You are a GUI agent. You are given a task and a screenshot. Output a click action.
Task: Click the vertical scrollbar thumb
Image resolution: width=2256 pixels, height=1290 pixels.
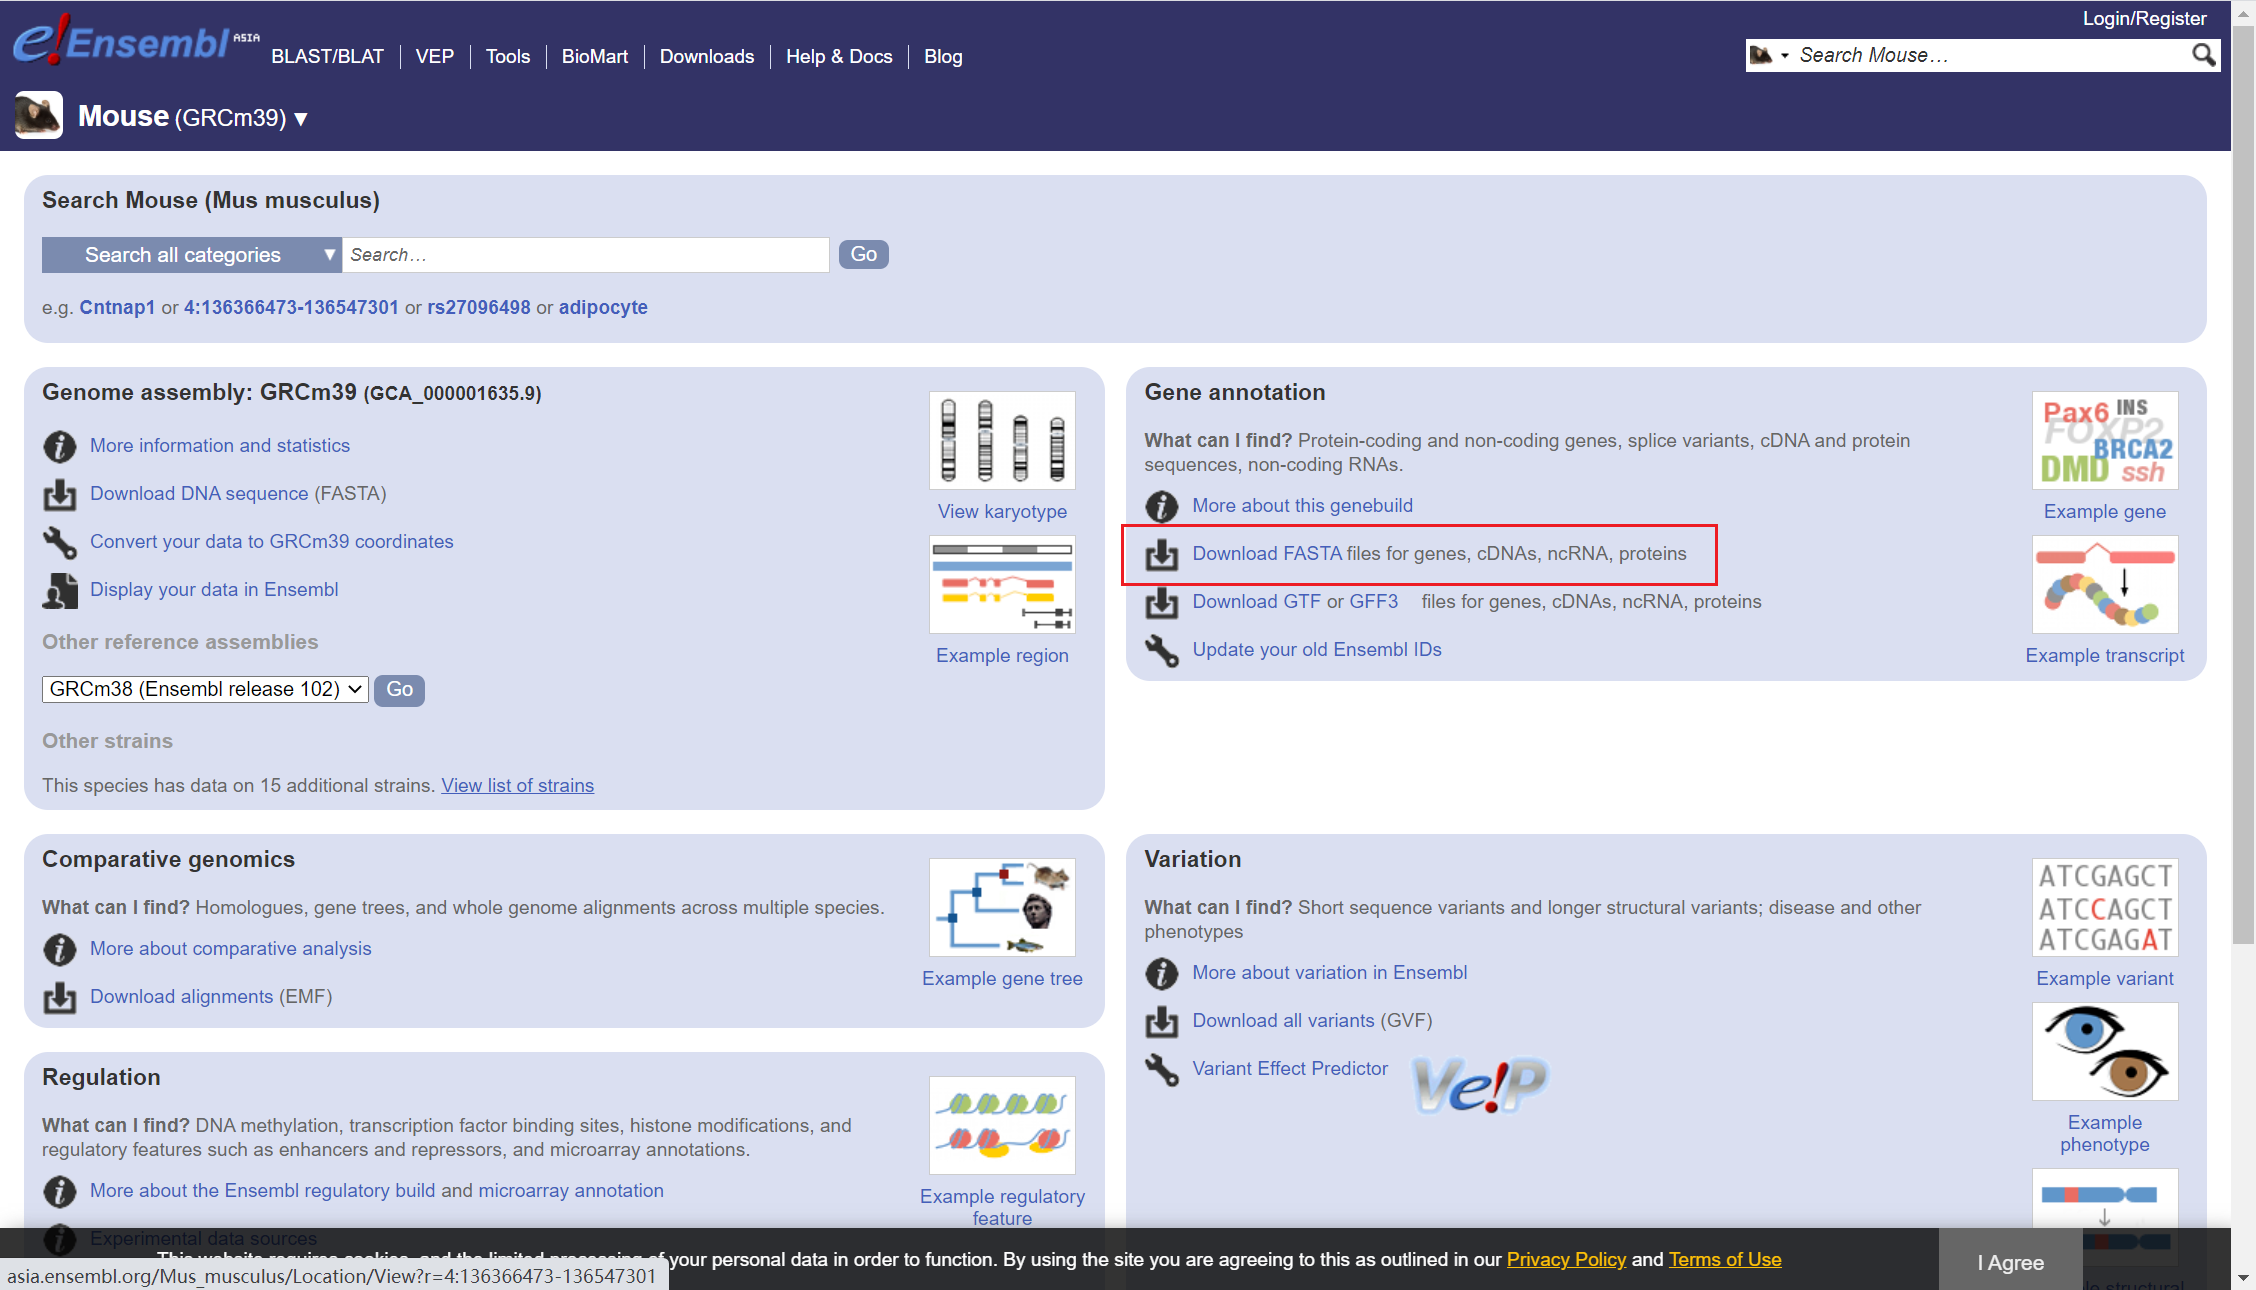tap(2244, 484)
